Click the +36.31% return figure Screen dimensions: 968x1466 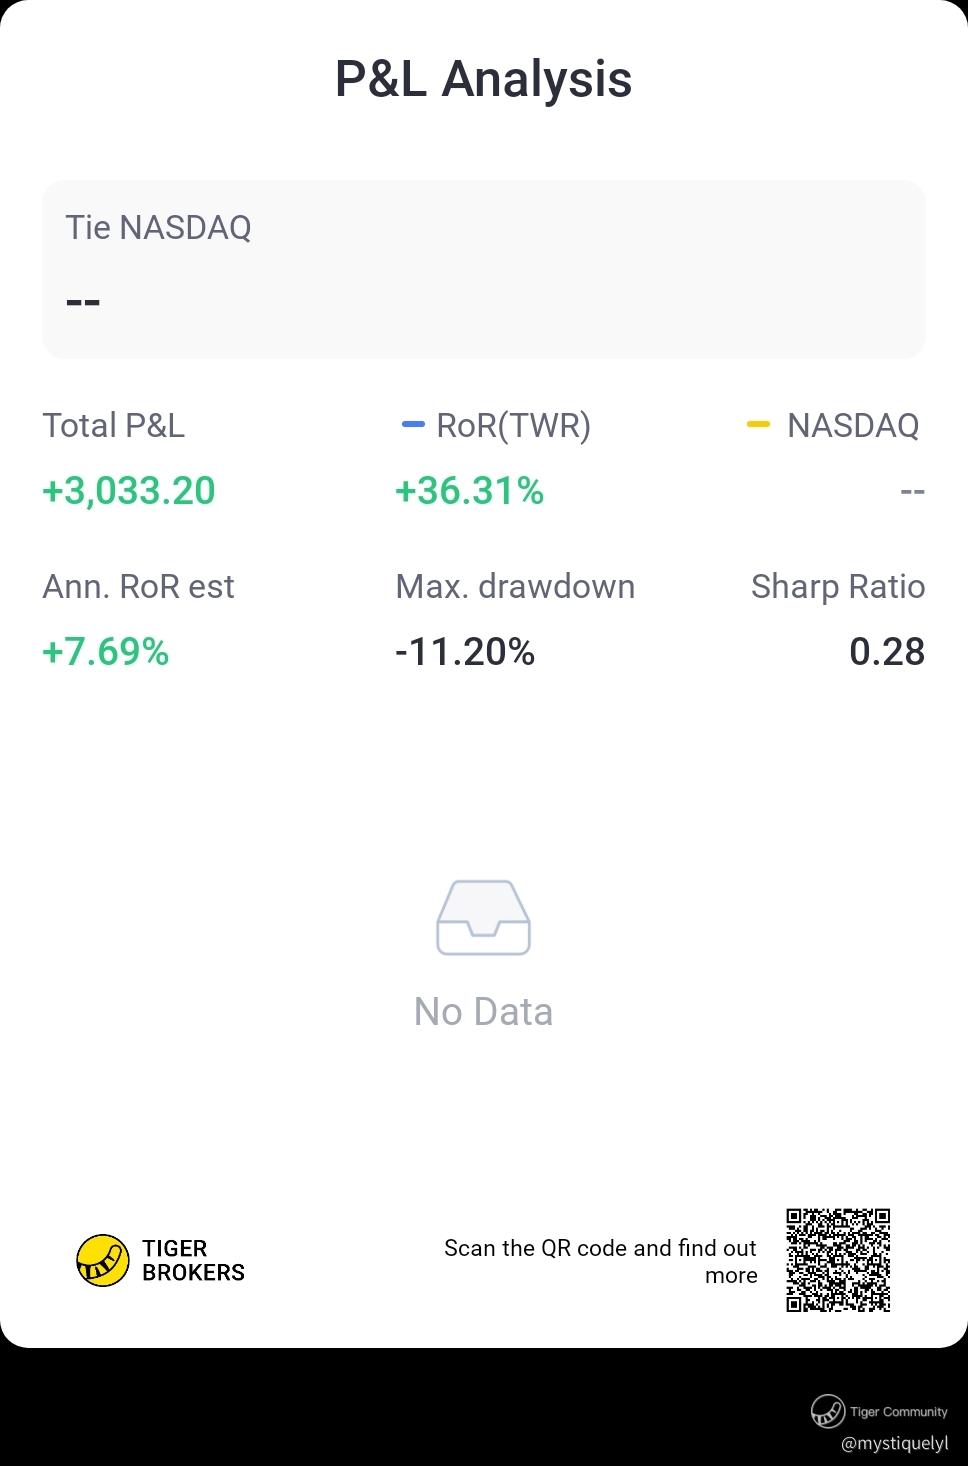[x=470, y=491]
